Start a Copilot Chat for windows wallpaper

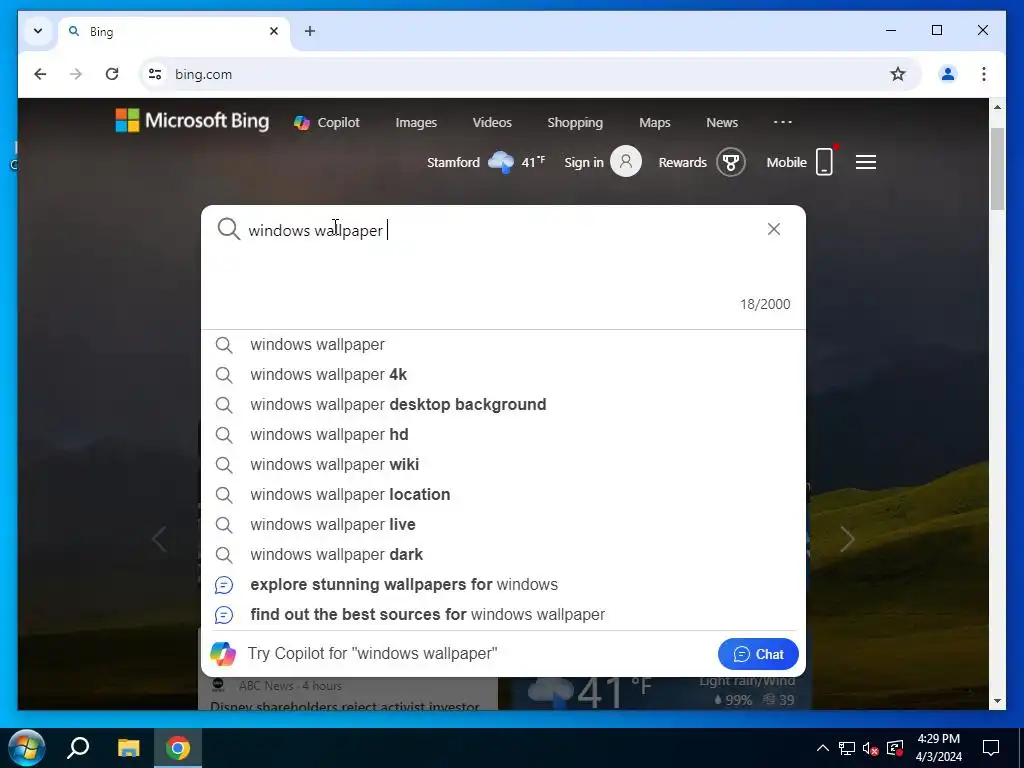(758, 654)
